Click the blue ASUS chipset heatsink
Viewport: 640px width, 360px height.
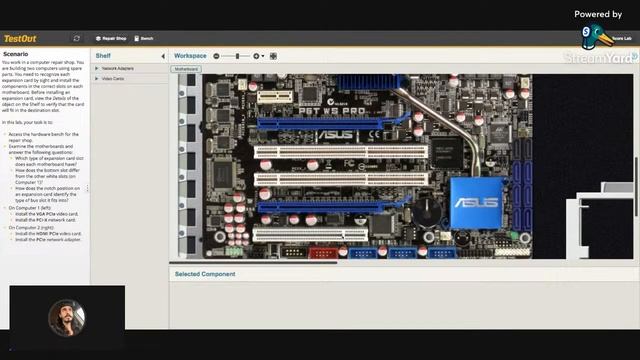[477, 203]
